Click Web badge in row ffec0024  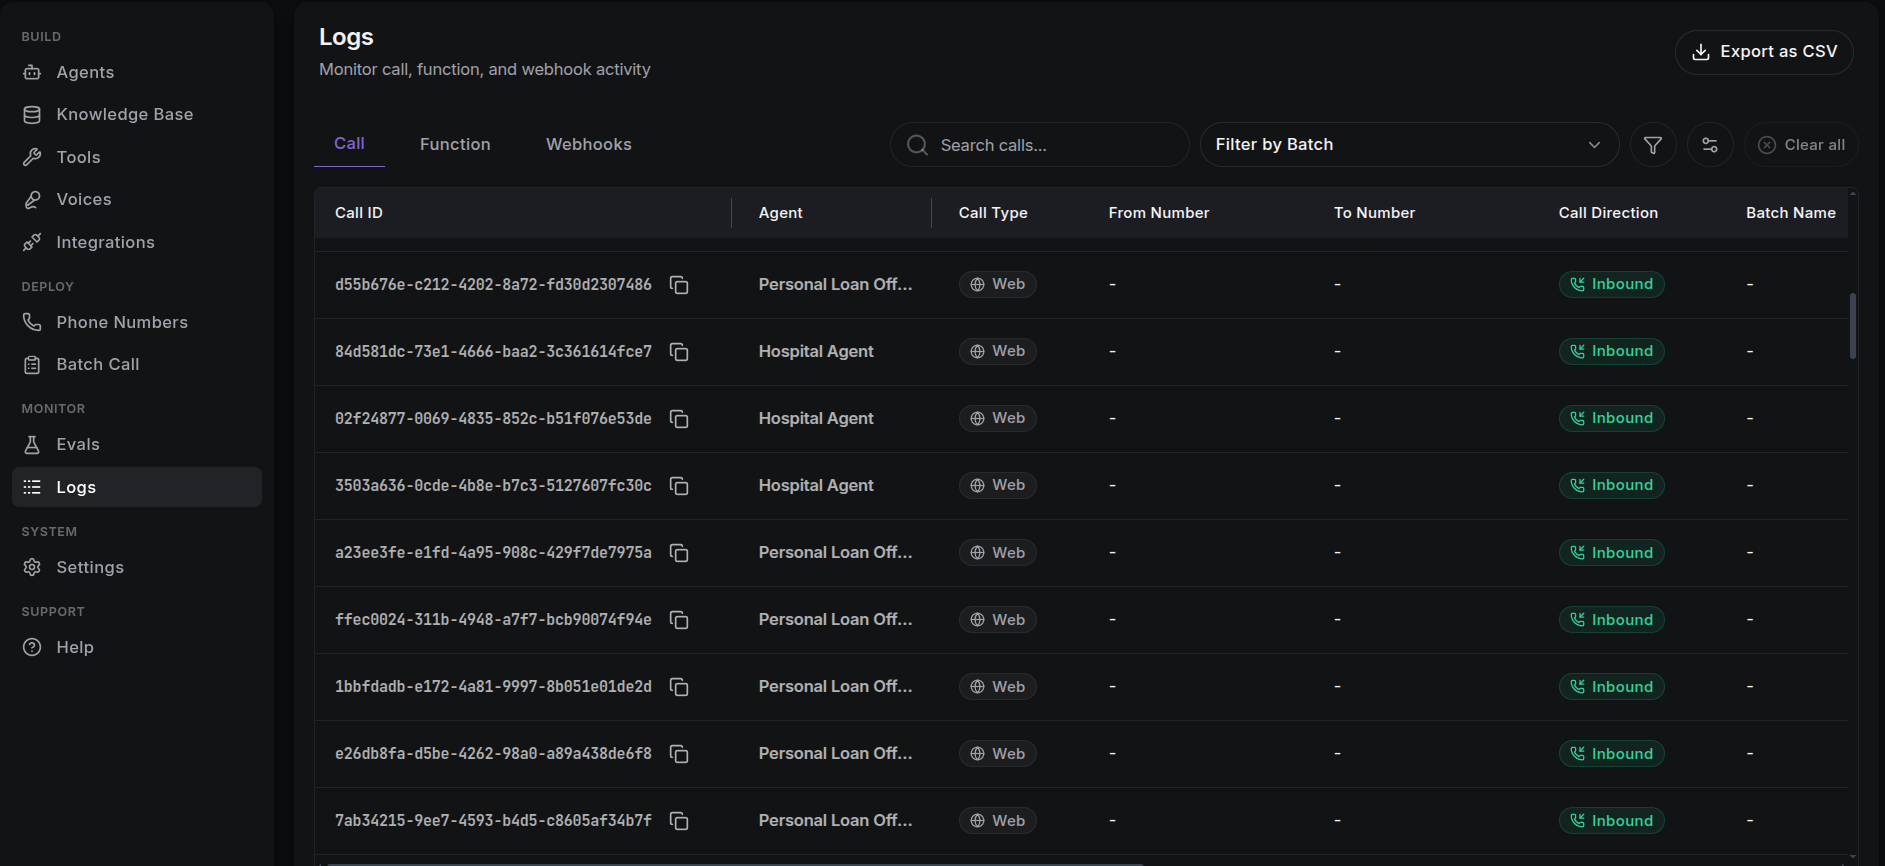997,619
